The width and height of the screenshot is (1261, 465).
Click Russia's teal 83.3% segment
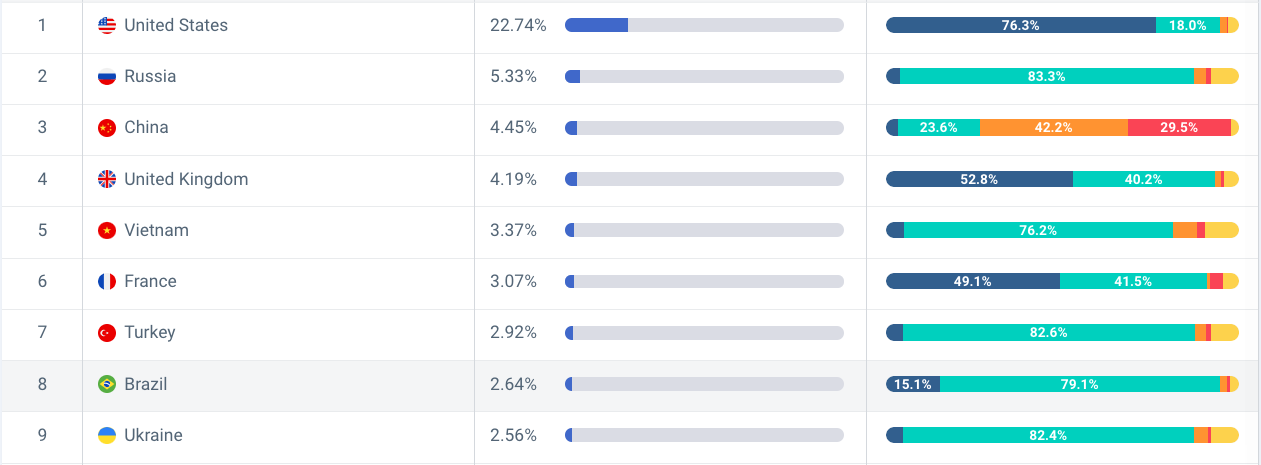click(x=1047, y=76)
